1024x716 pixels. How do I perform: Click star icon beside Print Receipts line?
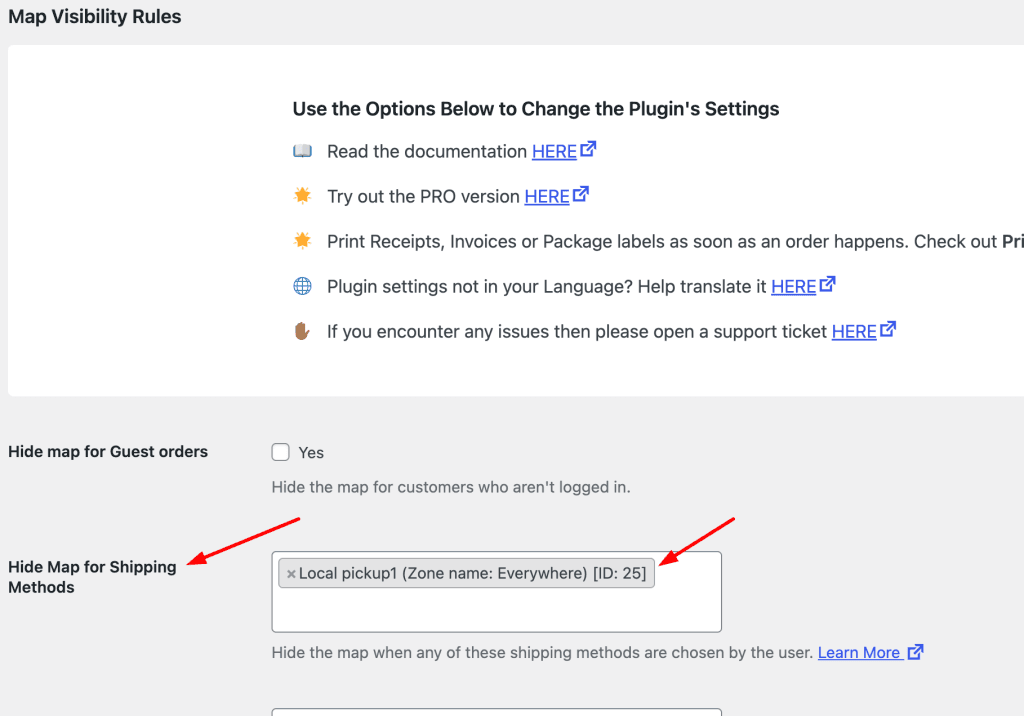click(x=302, y=241)
